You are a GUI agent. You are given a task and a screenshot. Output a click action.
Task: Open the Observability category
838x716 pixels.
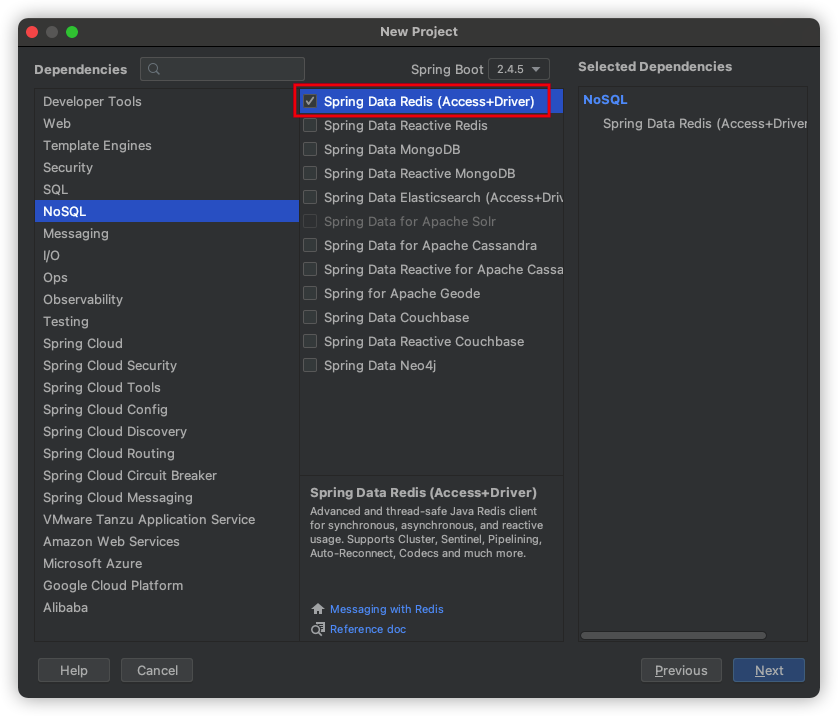tap(167, 299)
